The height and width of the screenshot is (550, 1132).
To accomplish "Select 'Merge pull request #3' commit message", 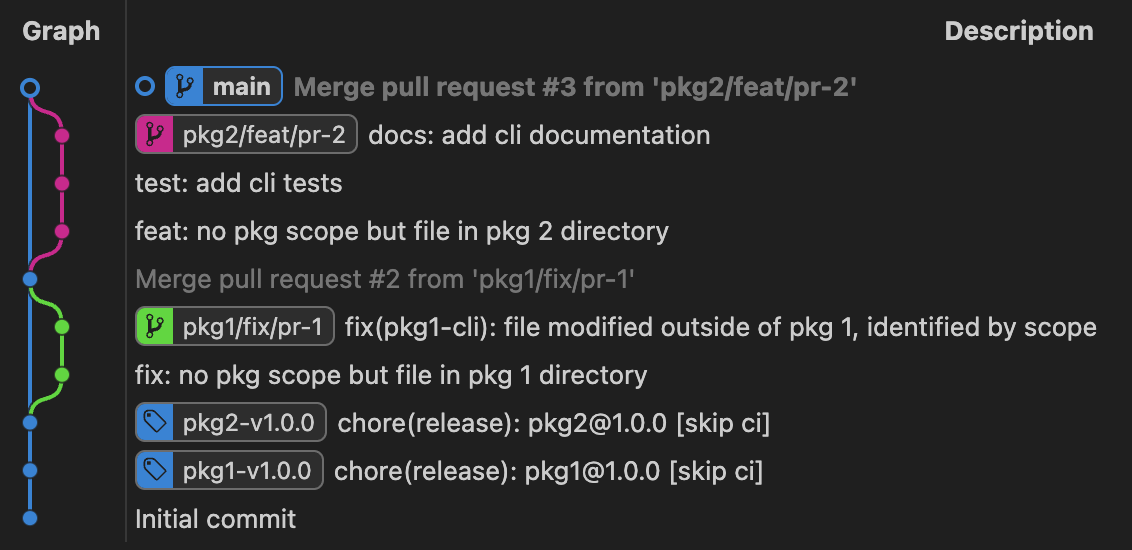I will coord(575,87).
